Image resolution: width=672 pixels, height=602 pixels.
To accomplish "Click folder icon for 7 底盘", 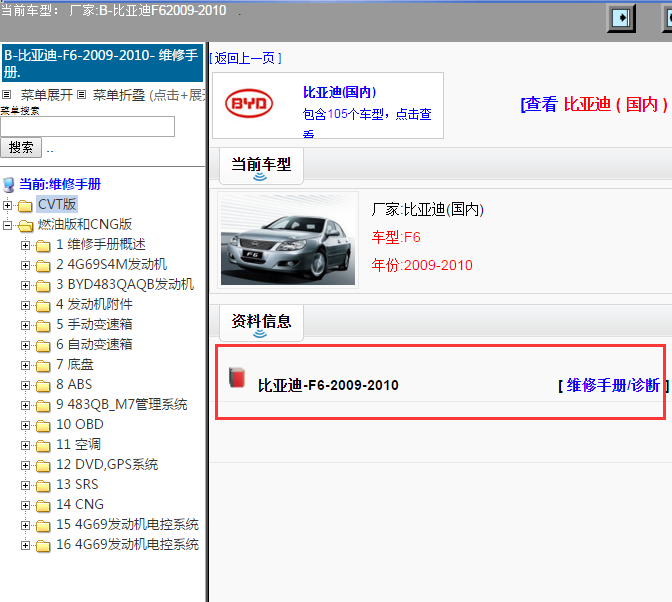I will 43,365.
